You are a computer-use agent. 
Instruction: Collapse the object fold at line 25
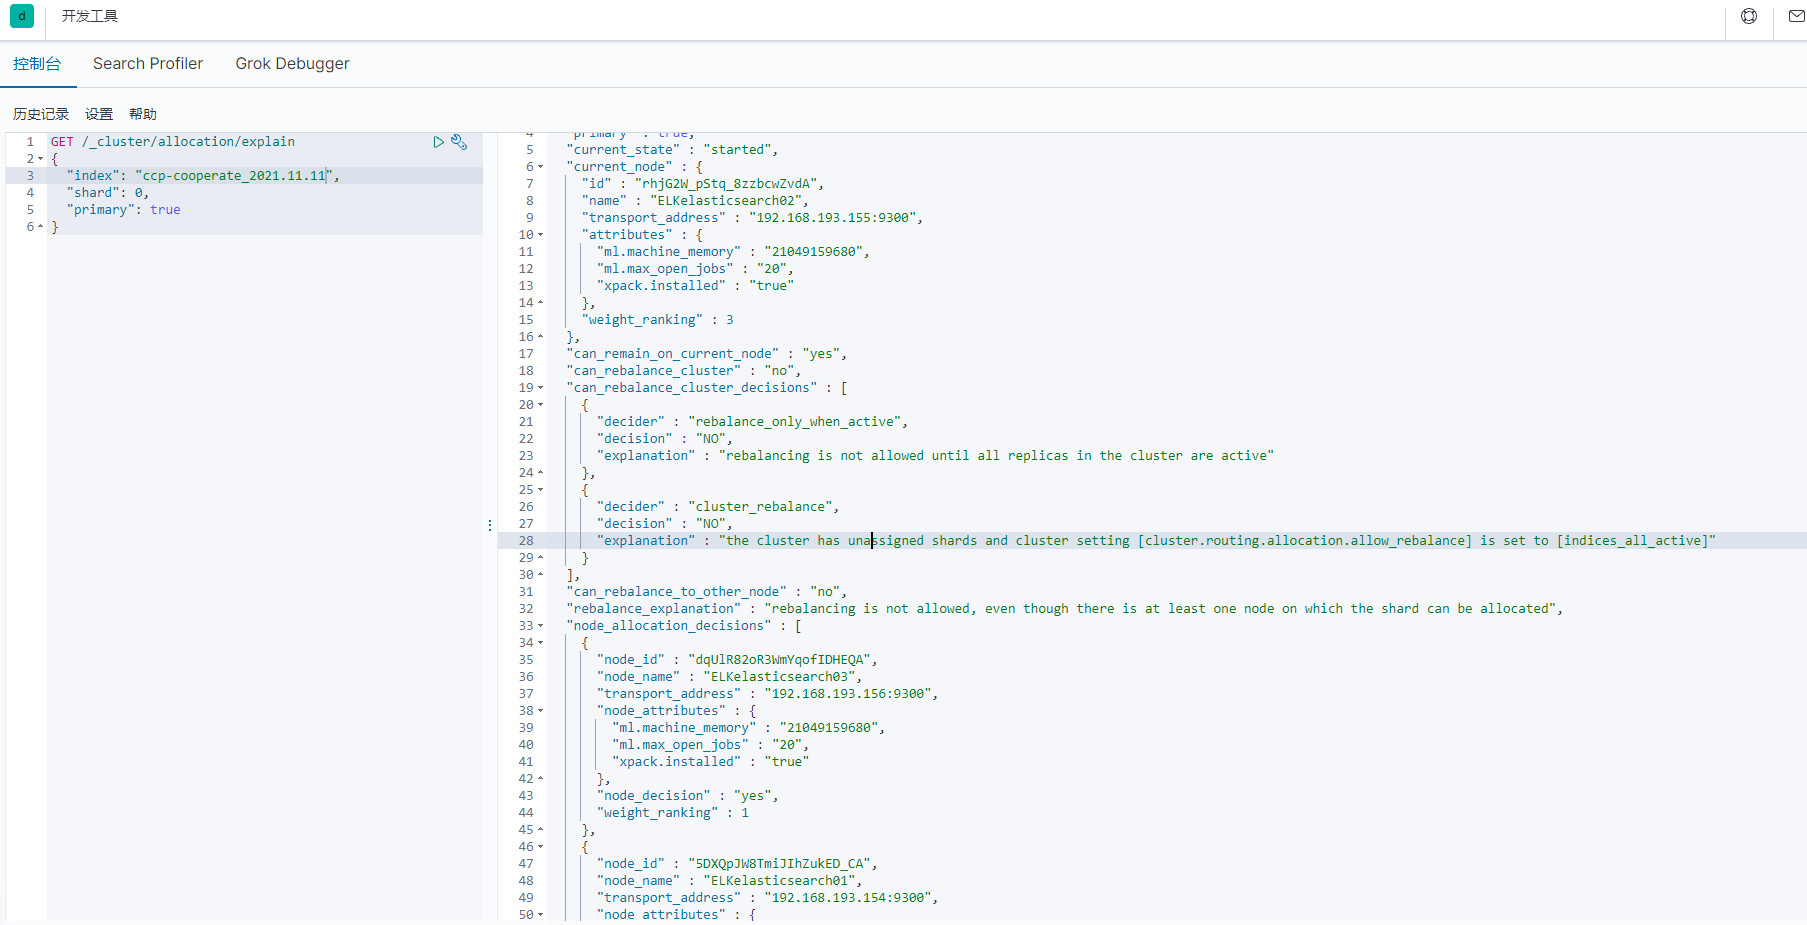pos(541,490)
